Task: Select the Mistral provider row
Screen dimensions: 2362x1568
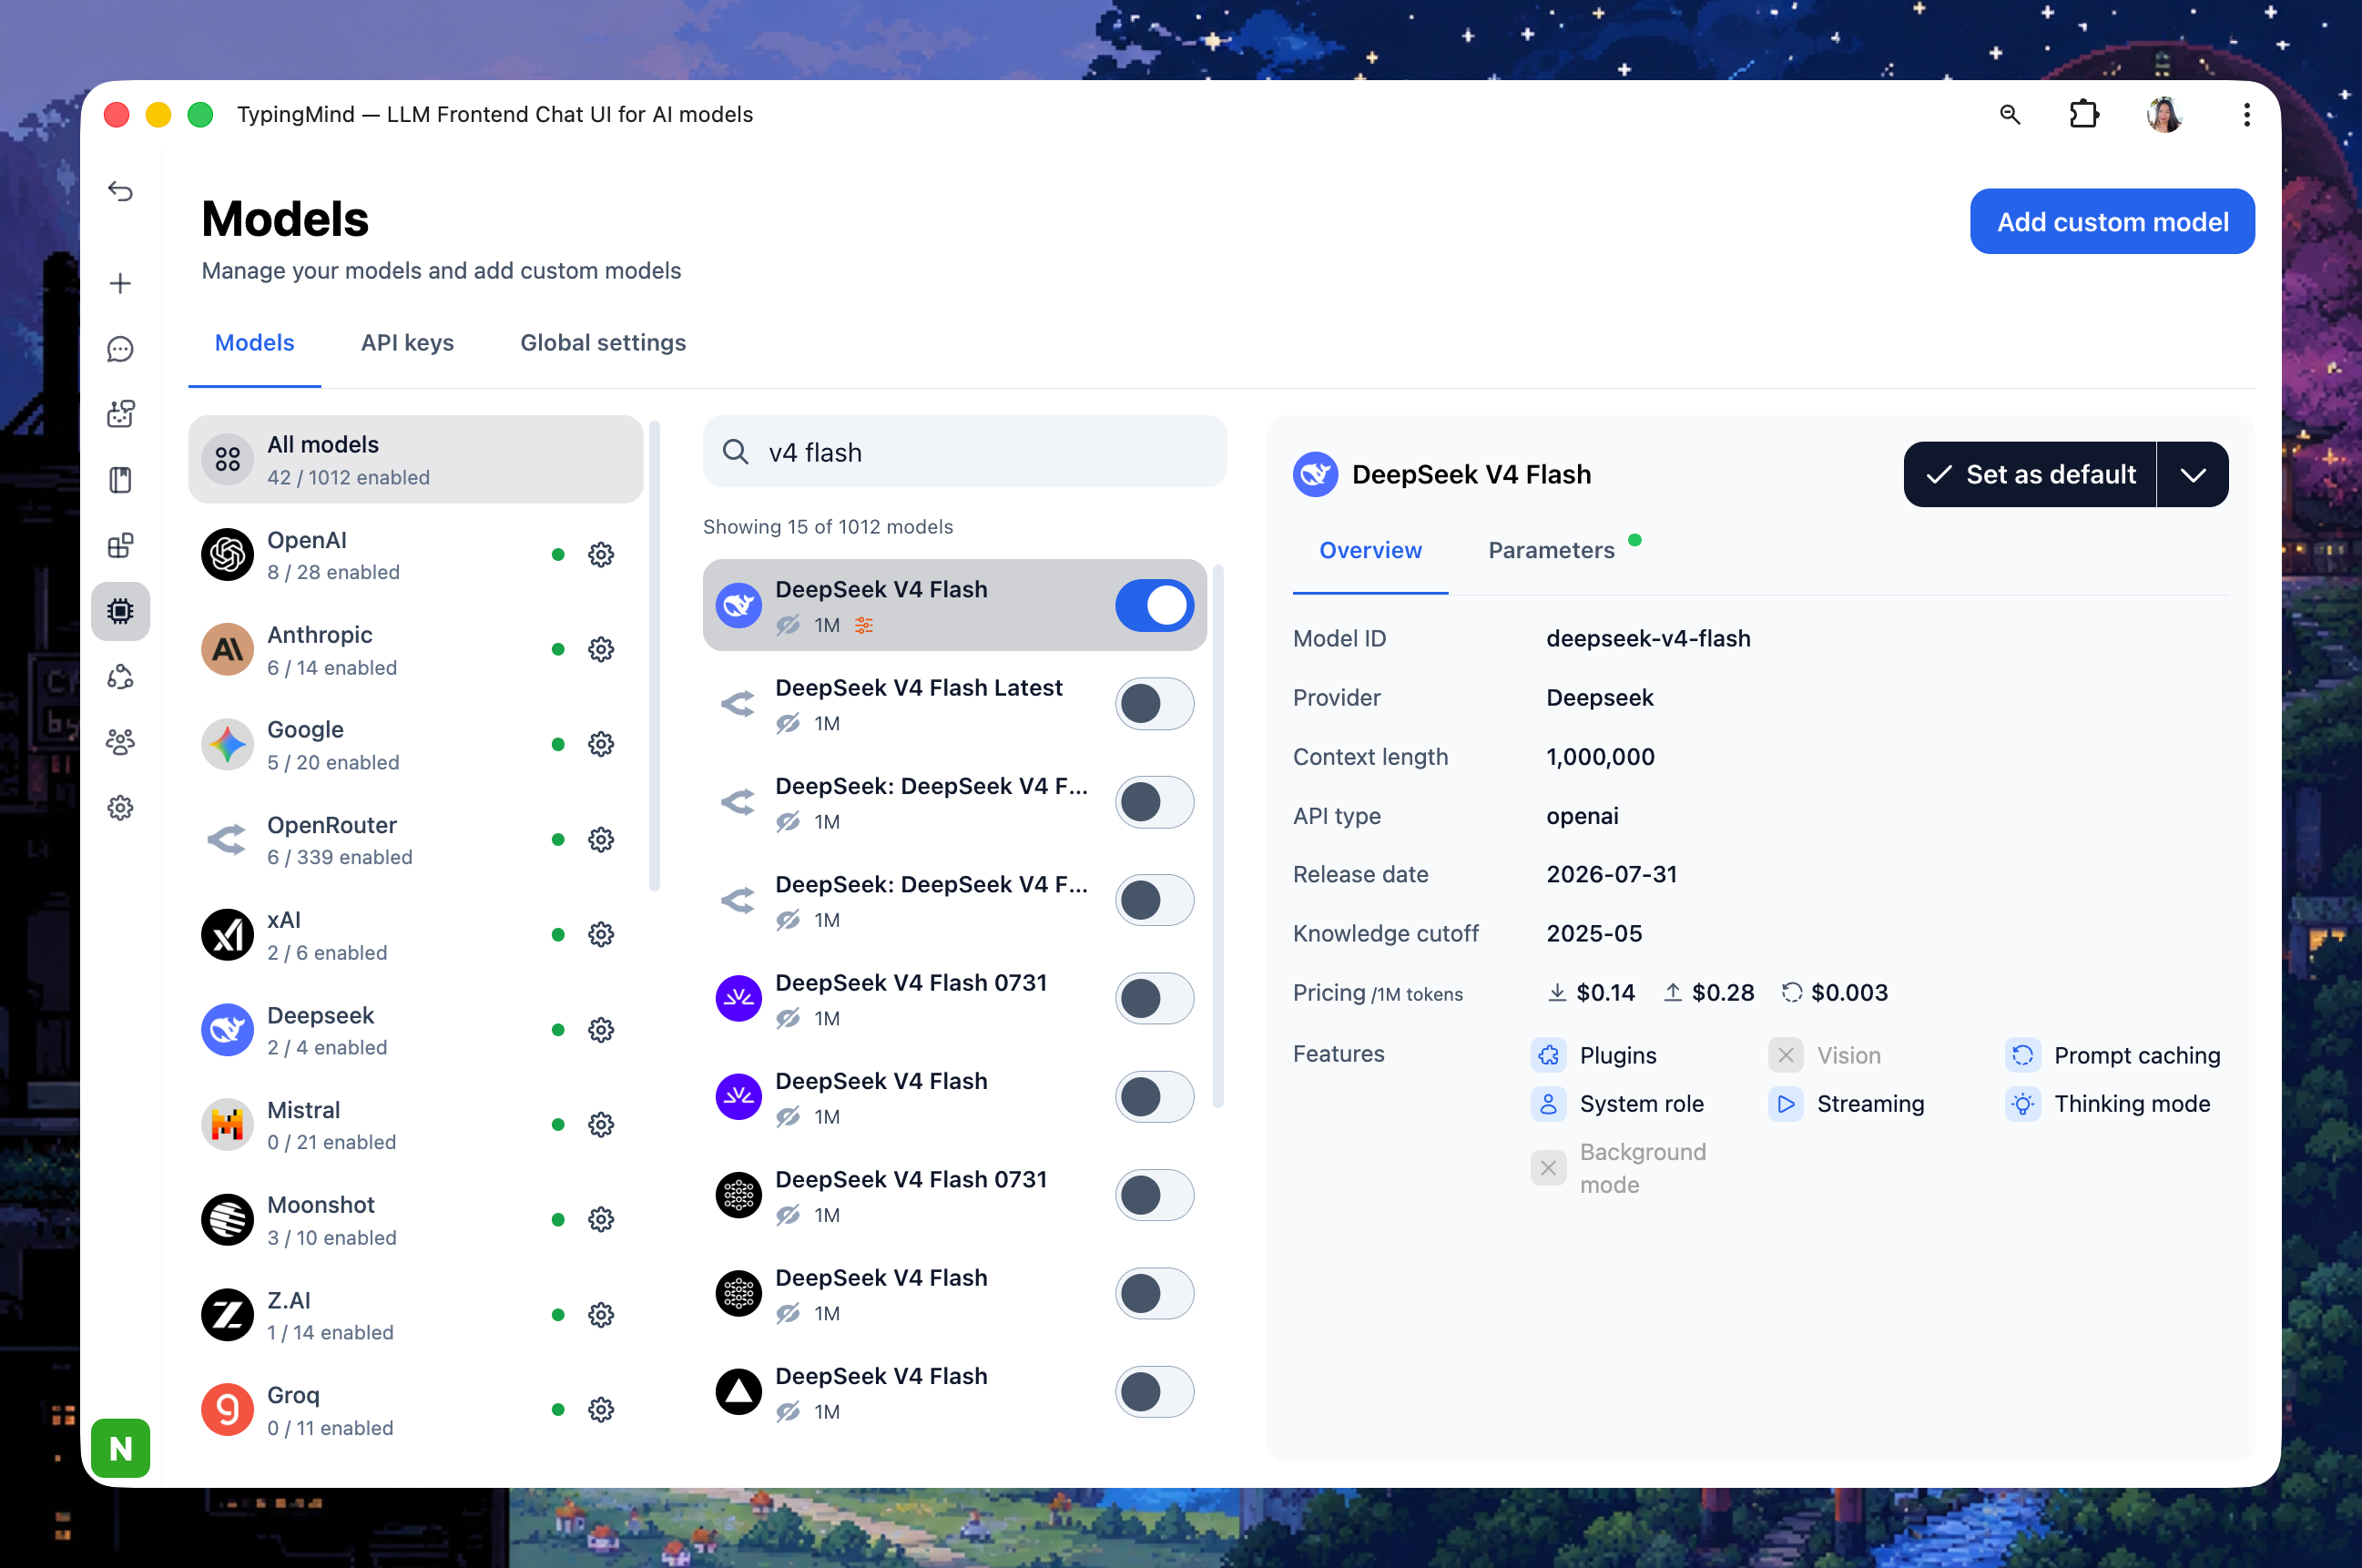Action: pyautogui.click(x=415, y=1125)
